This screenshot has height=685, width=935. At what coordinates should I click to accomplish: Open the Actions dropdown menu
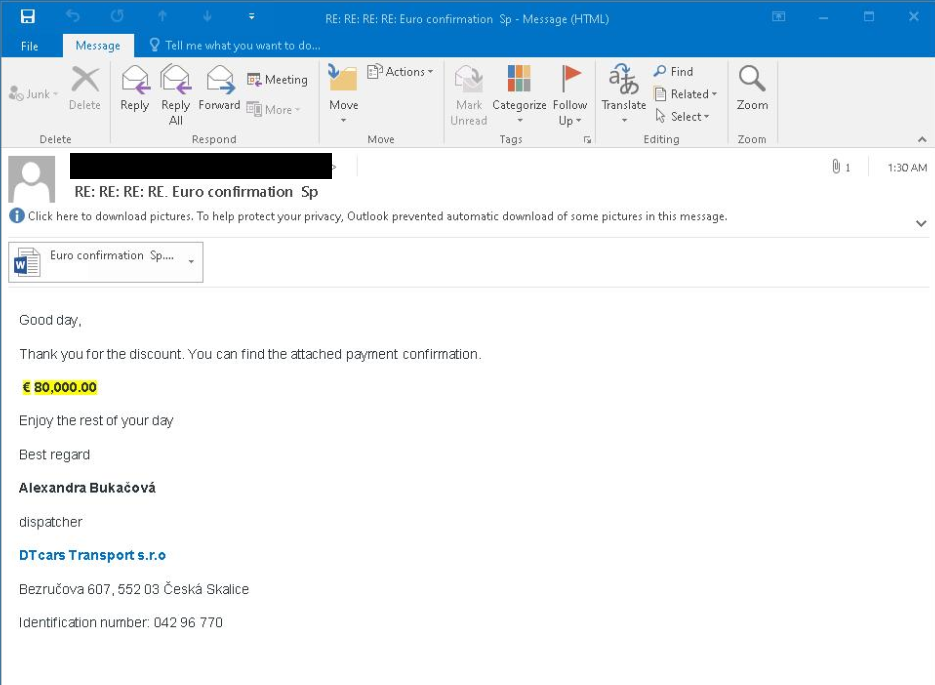(400, 72)
